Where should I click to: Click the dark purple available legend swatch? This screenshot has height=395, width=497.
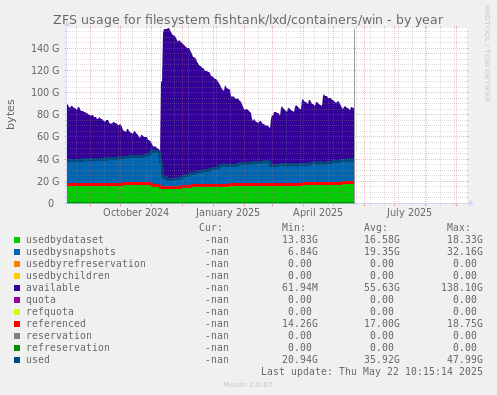point(17,288)
